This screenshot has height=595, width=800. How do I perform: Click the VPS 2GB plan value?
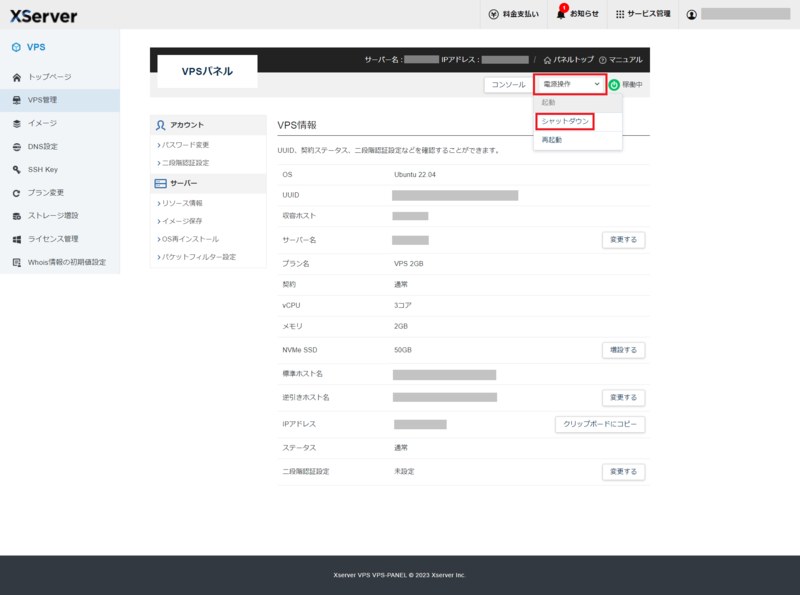409,264
